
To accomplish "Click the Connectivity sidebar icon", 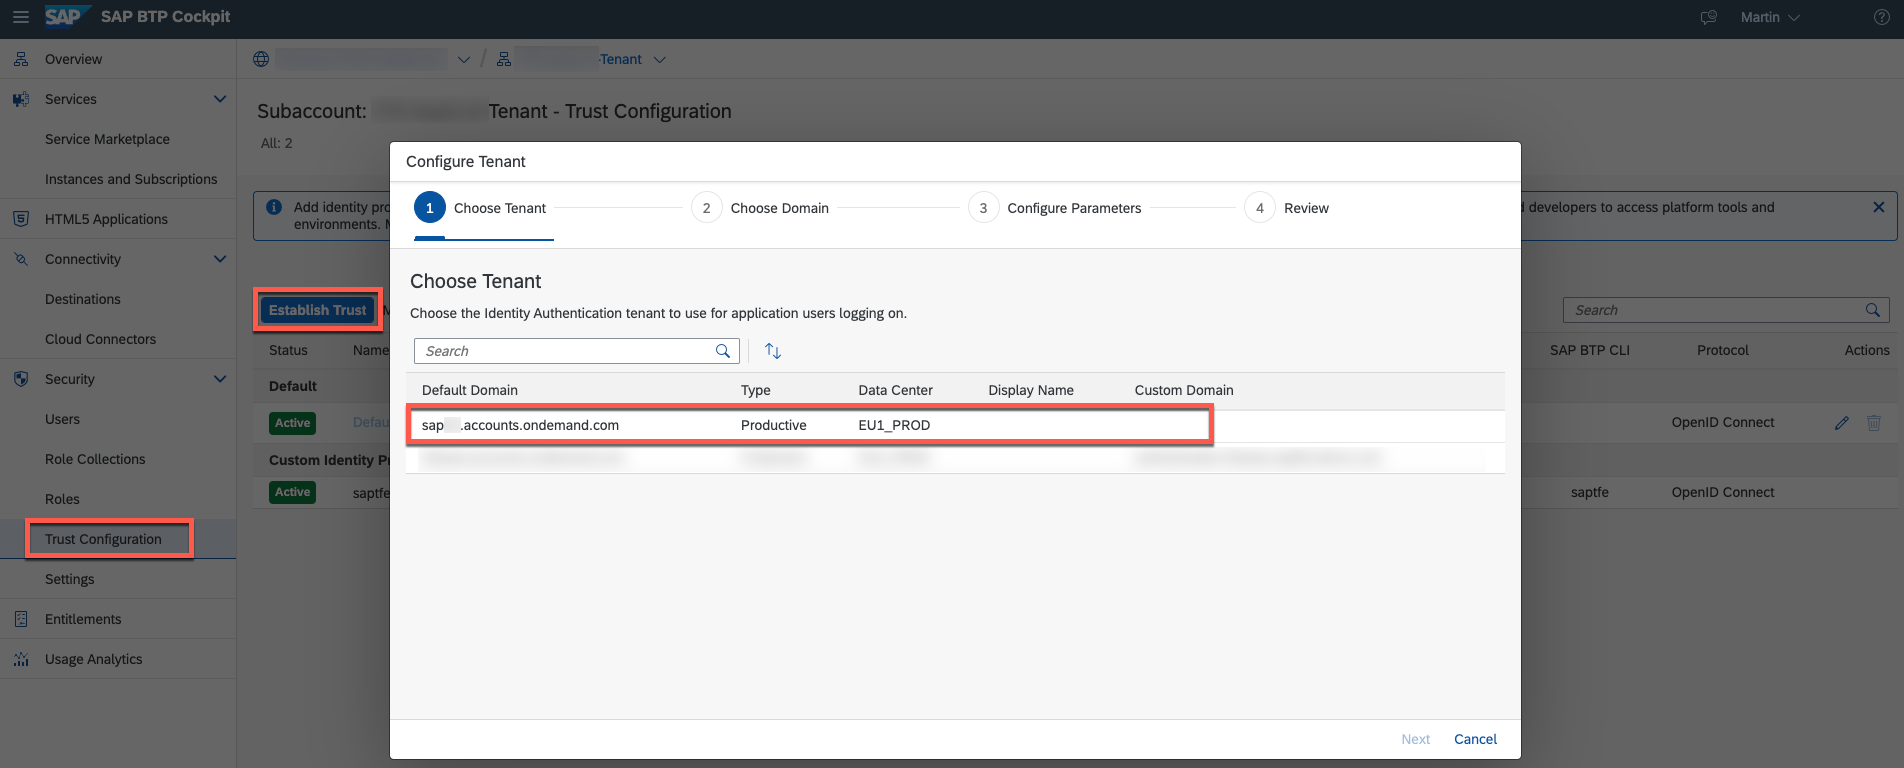I will [x=21, y=259].
